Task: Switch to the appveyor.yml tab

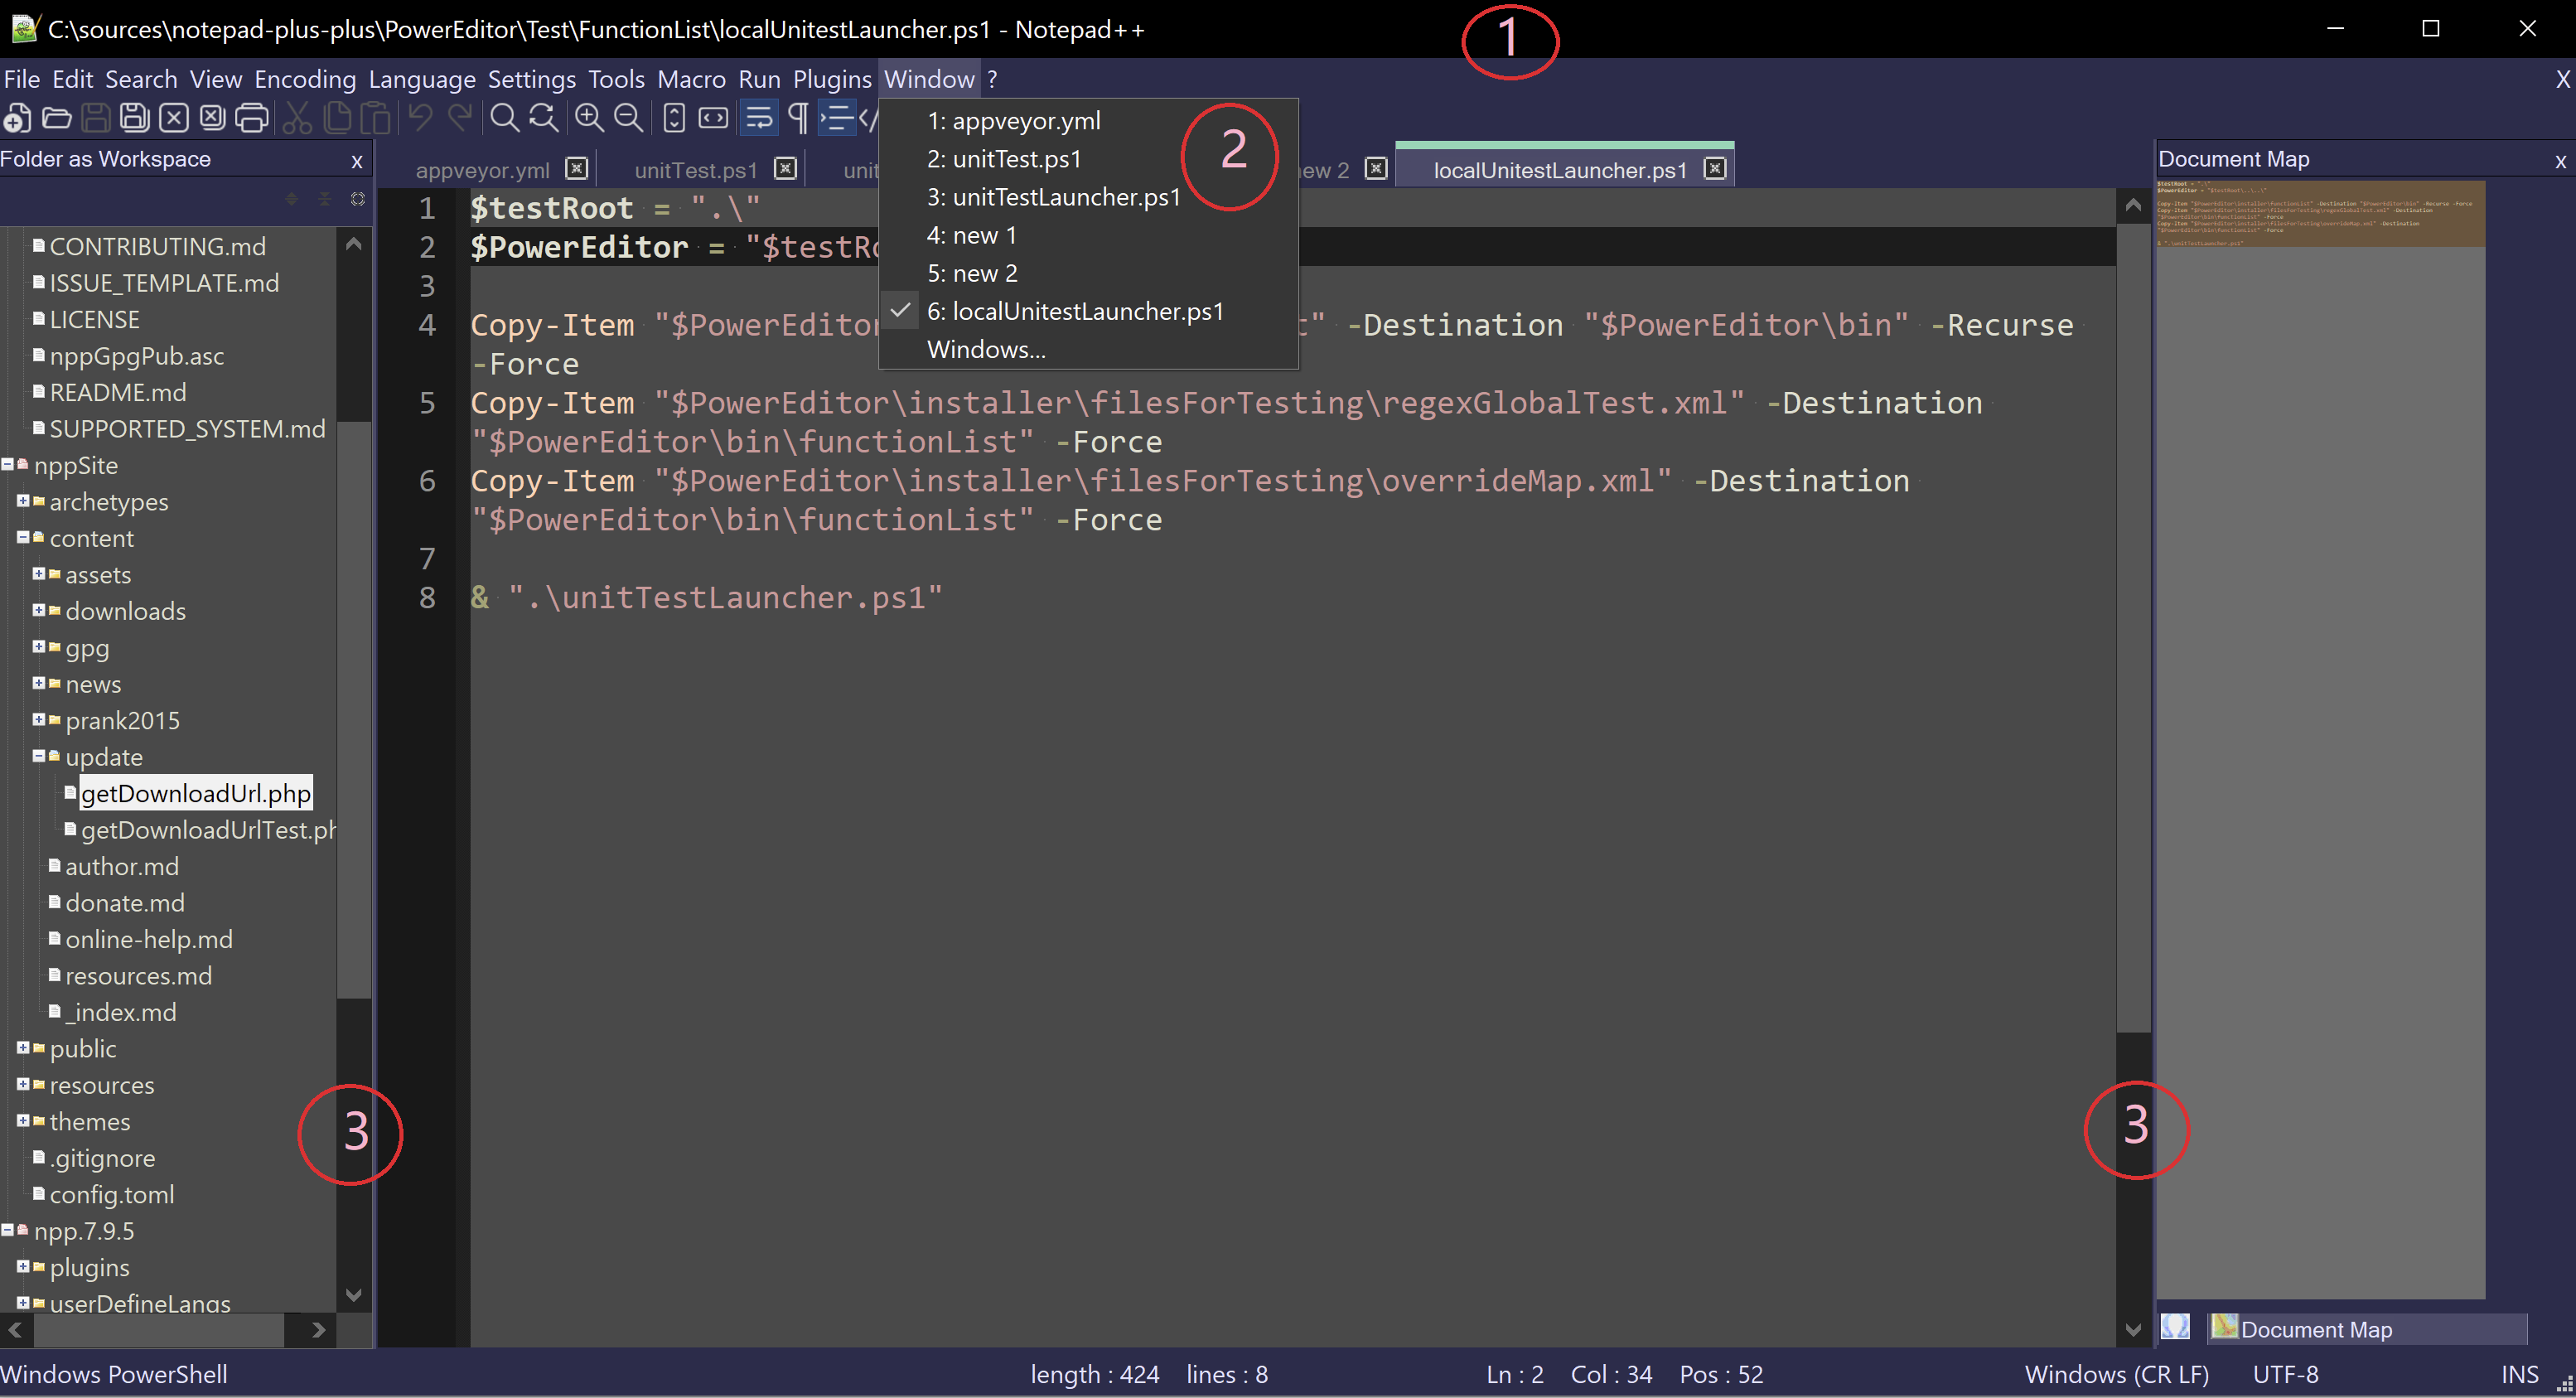Action: pos(483,169)
